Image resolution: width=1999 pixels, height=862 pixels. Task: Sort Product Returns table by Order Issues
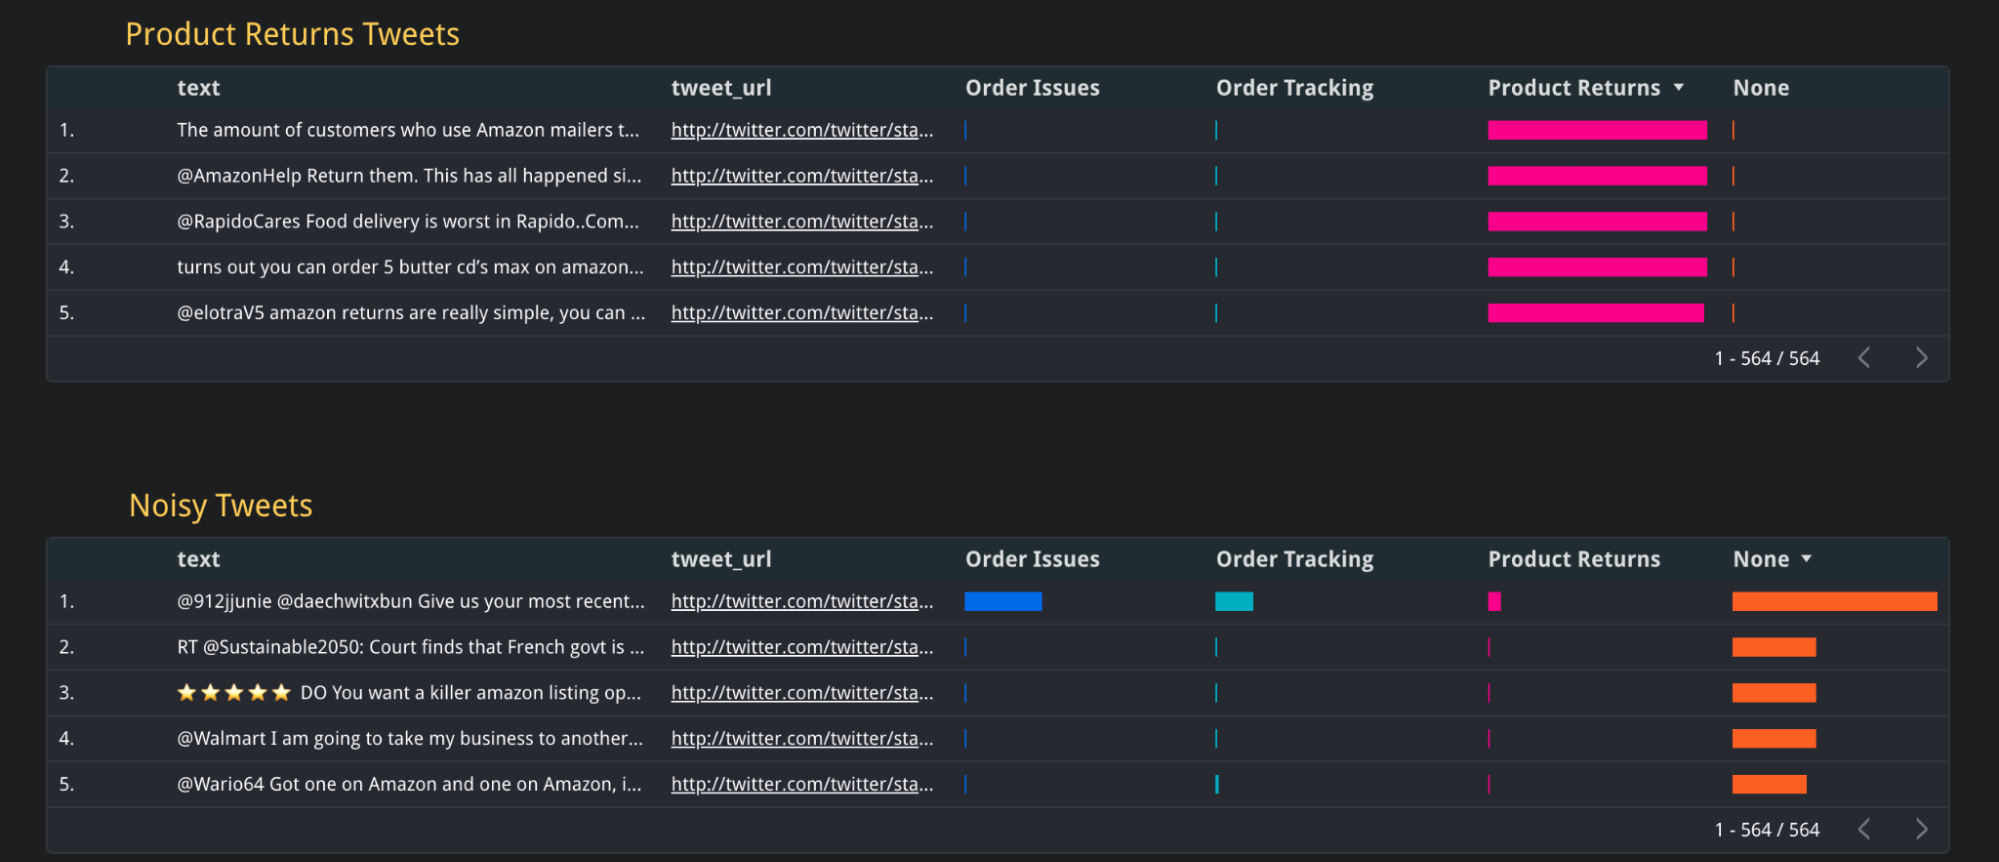[1032, 88]
